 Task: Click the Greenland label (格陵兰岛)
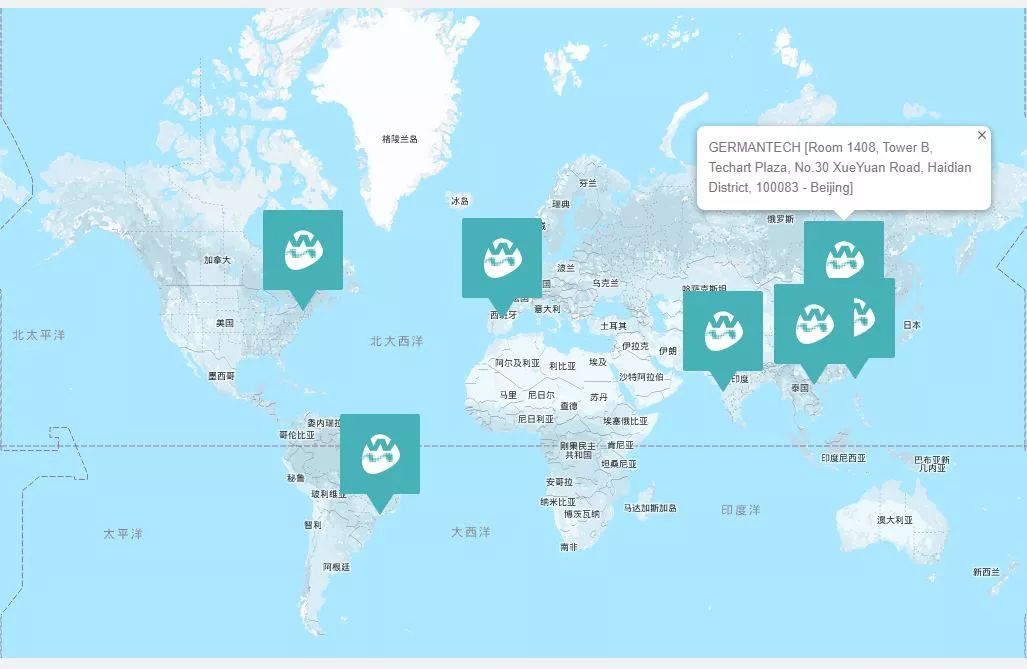tap(399, 139)
